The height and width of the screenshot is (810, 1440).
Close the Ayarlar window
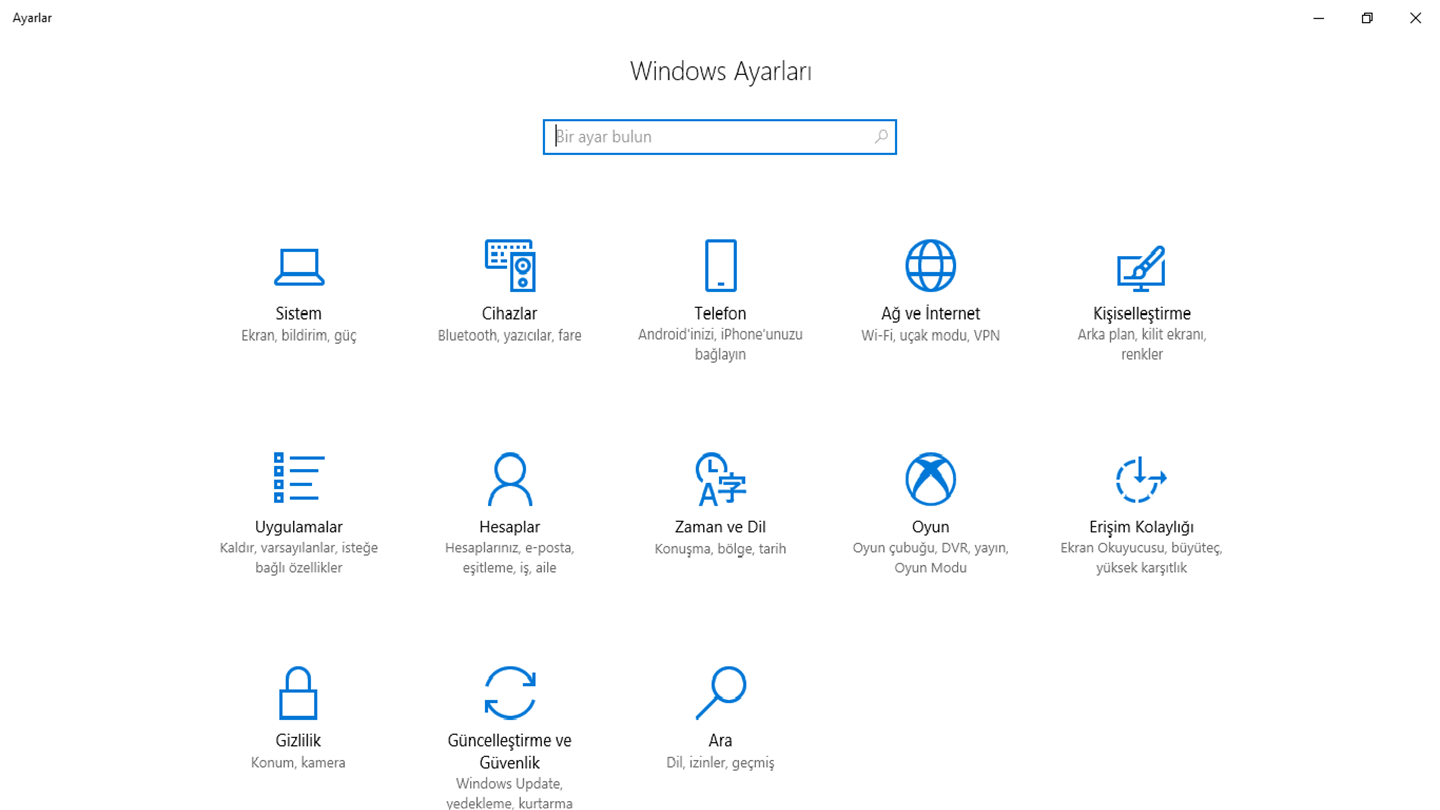click(x=1415, y=18)
